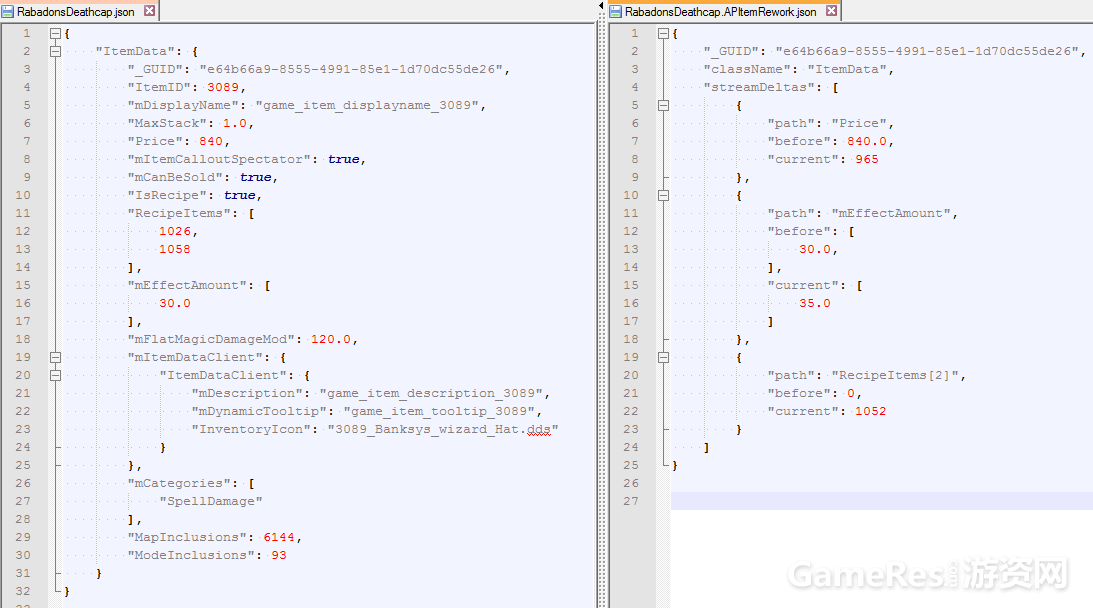The height and width of the screenshot is (608, 1093).
Task: Click line number 27 in right pane margin
Action: click(631, 501)
